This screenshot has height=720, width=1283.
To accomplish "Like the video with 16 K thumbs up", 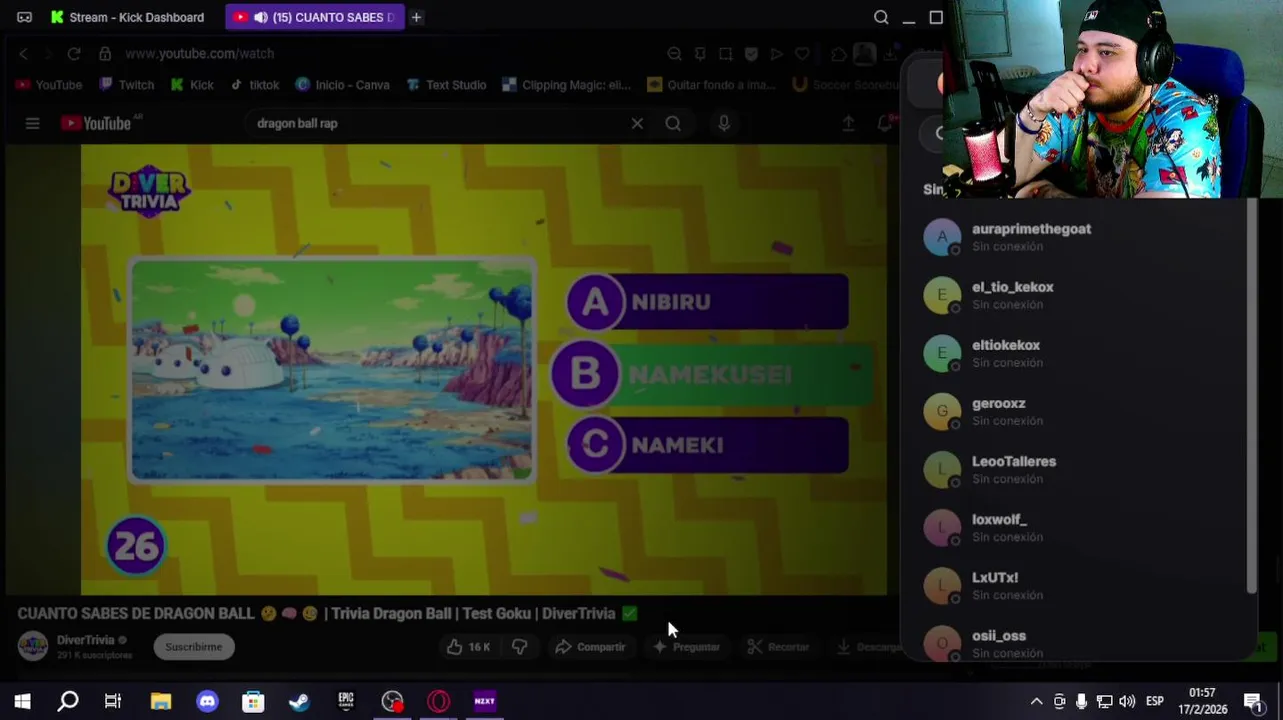I will (468, 647).
